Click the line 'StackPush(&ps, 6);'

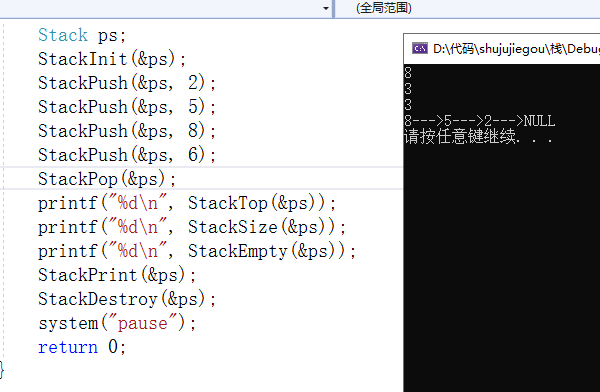(127, 155)
